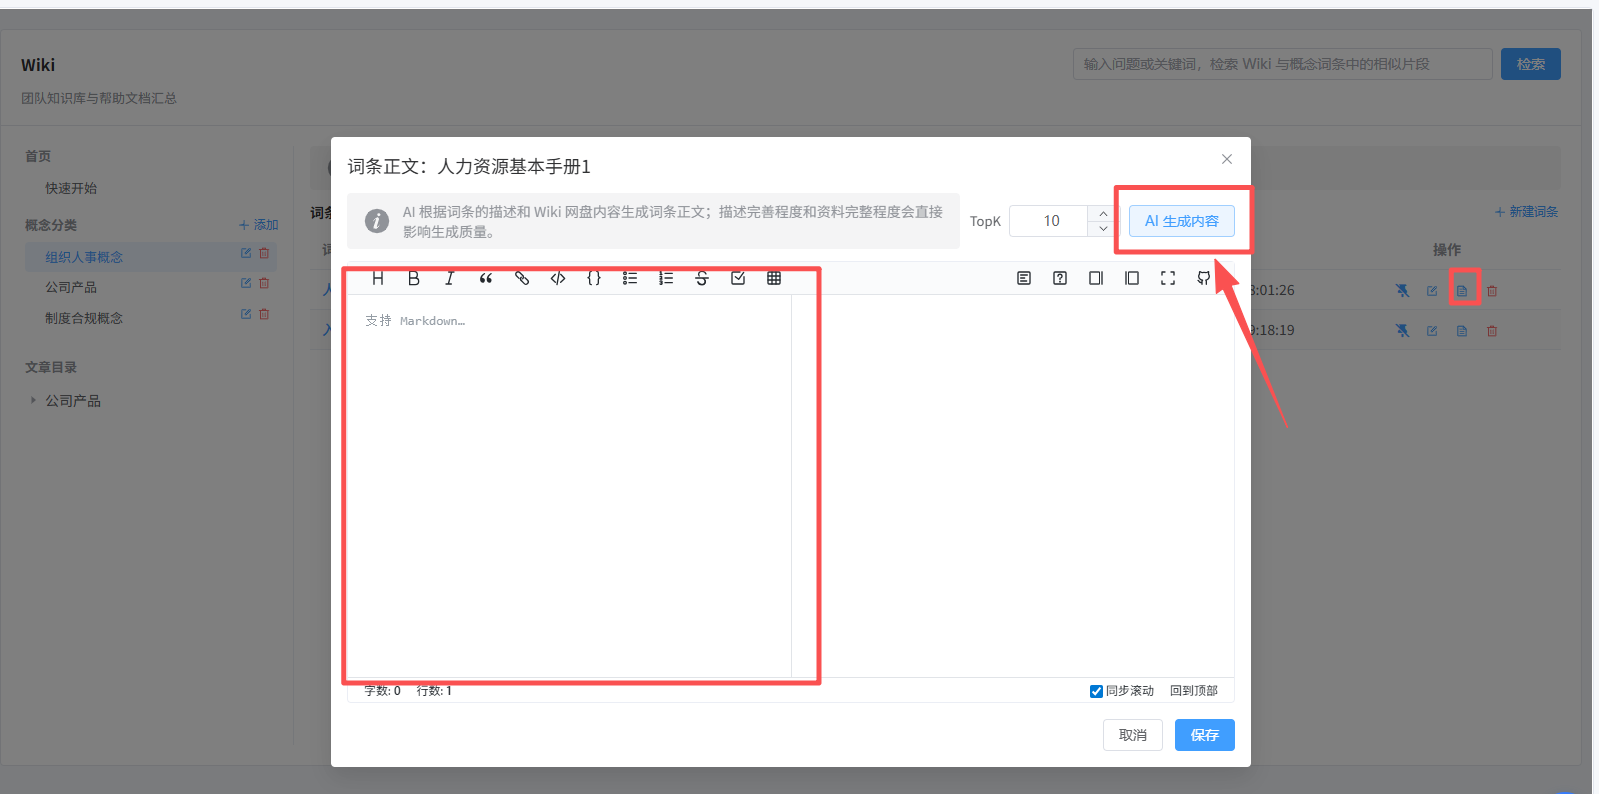This screenshot has height=794, width=1599.
Task: Delete the 制度合规概念 category
Action: (x=264, y=314)
